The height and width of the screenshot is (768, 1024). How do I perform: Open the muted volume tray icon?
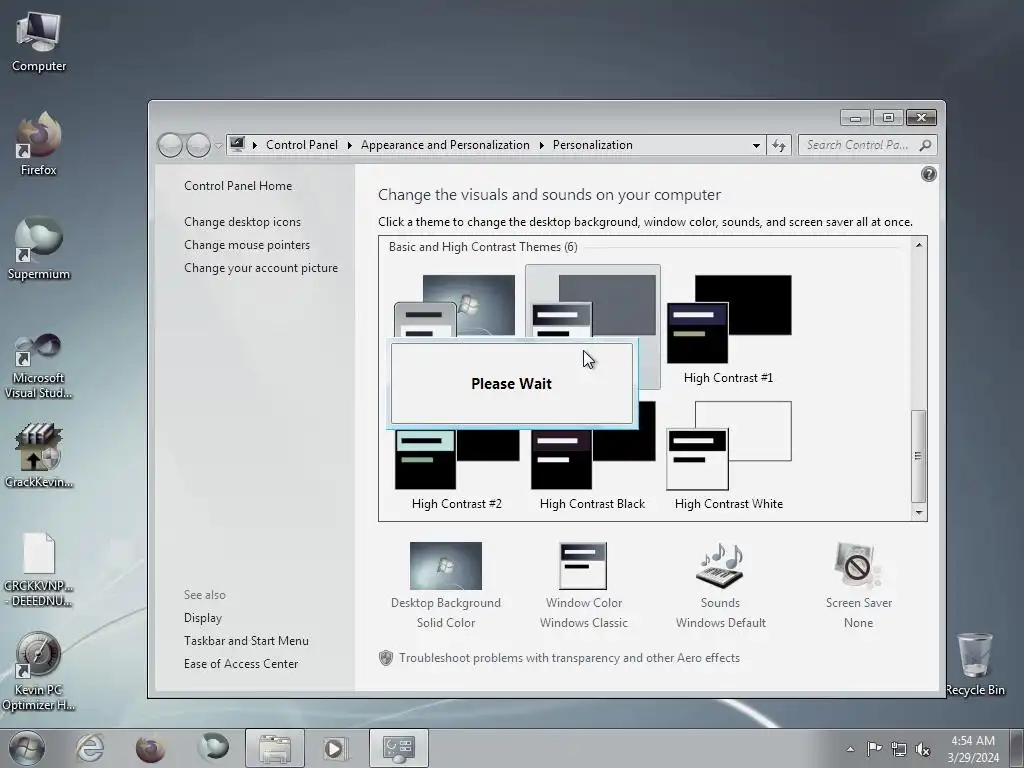tap(923, 749)
